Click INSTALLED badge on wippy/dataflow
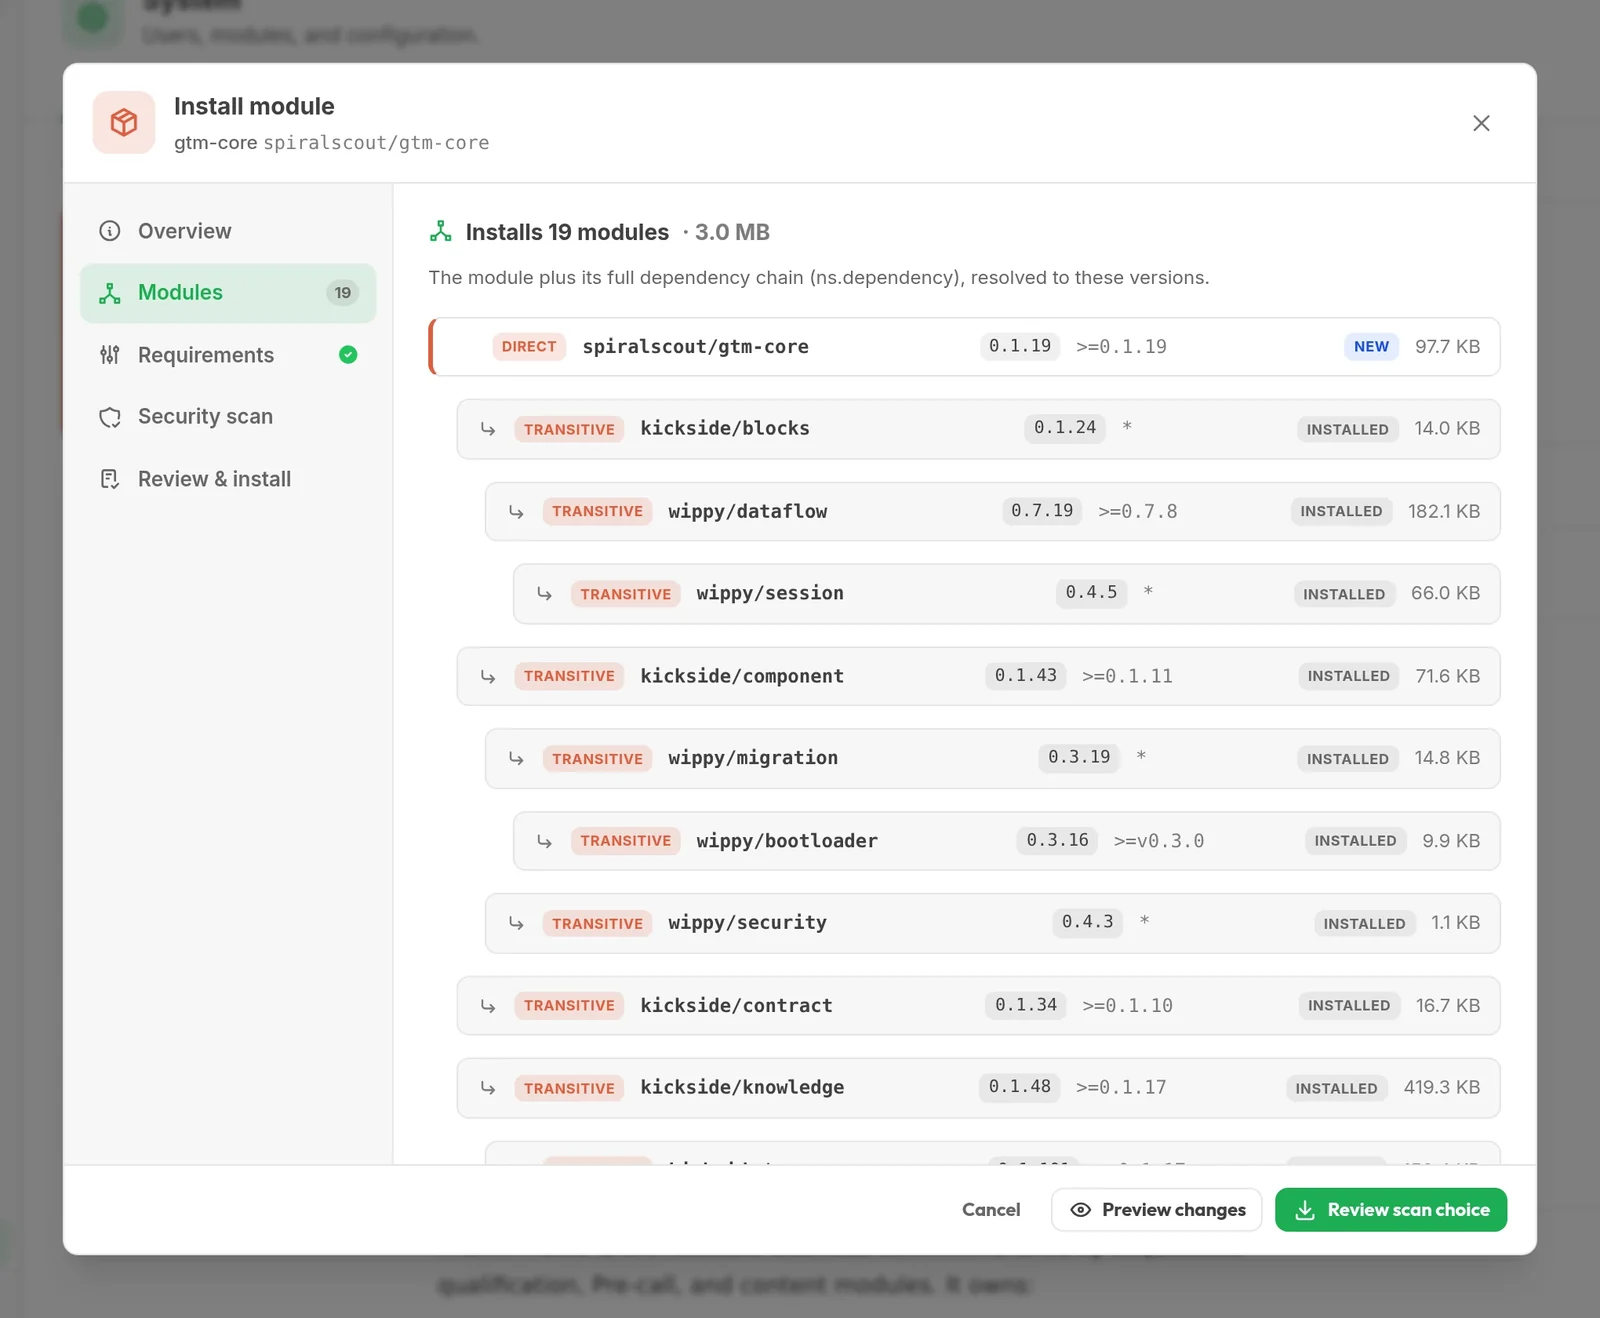The width and height of the screenshot is (1600, 1318). [1341, 511]
